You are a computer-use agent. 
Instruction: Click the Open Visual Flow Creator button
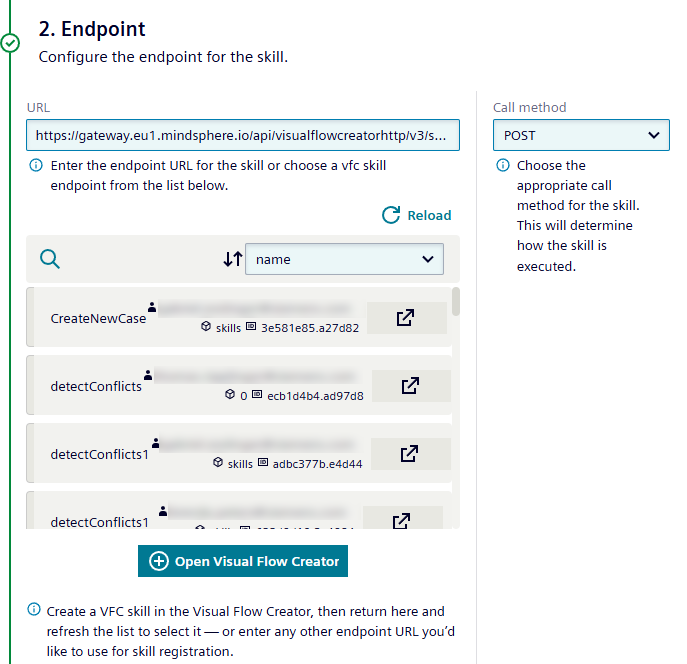click(243, 561)
